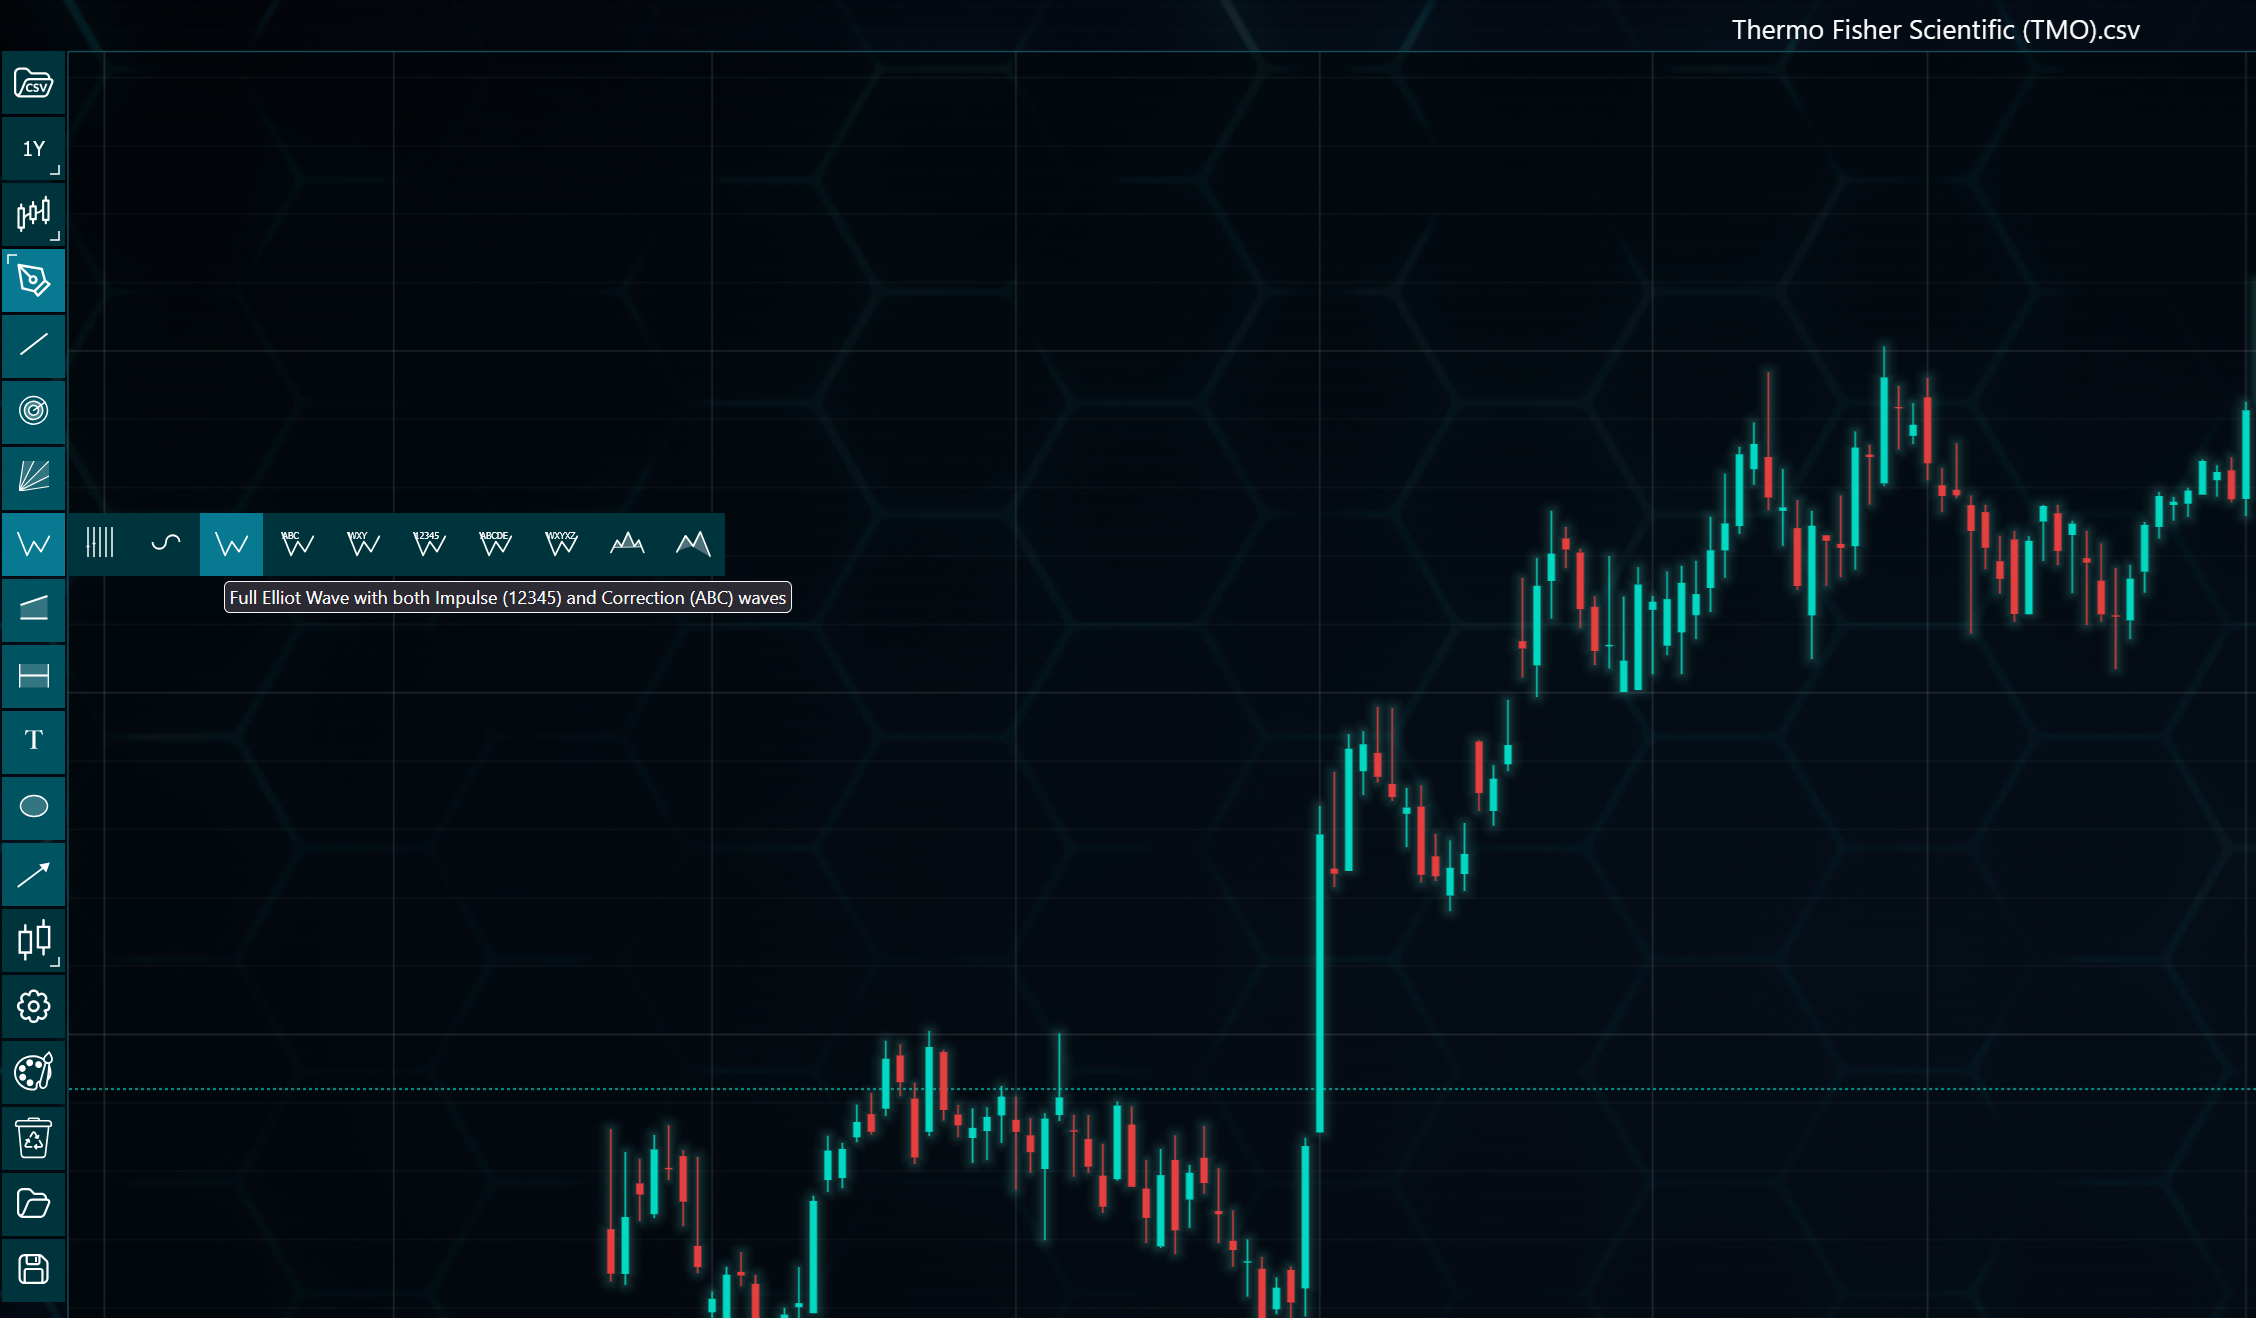The width and height of the screenshot is (2256, 1318).
Task: Open the 1Y timeframe selector
Action: [x=33, y=149]
